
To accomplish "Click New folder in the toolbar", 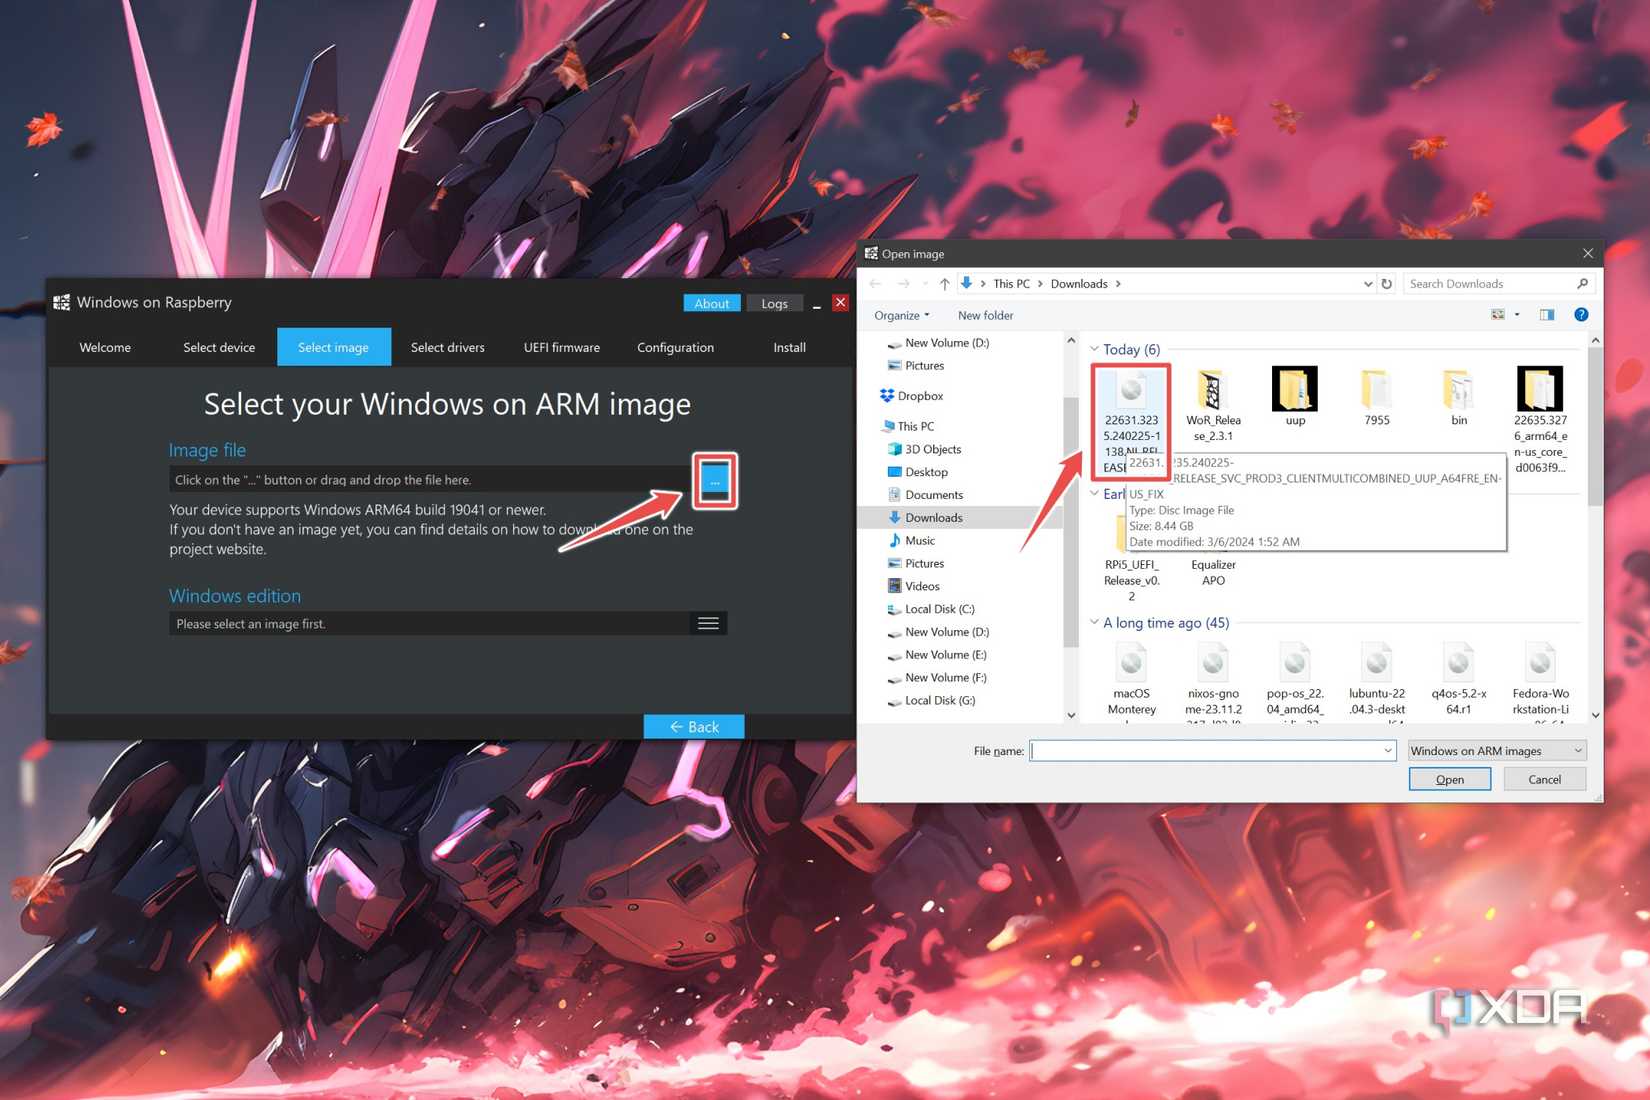I will coord(985,315).
